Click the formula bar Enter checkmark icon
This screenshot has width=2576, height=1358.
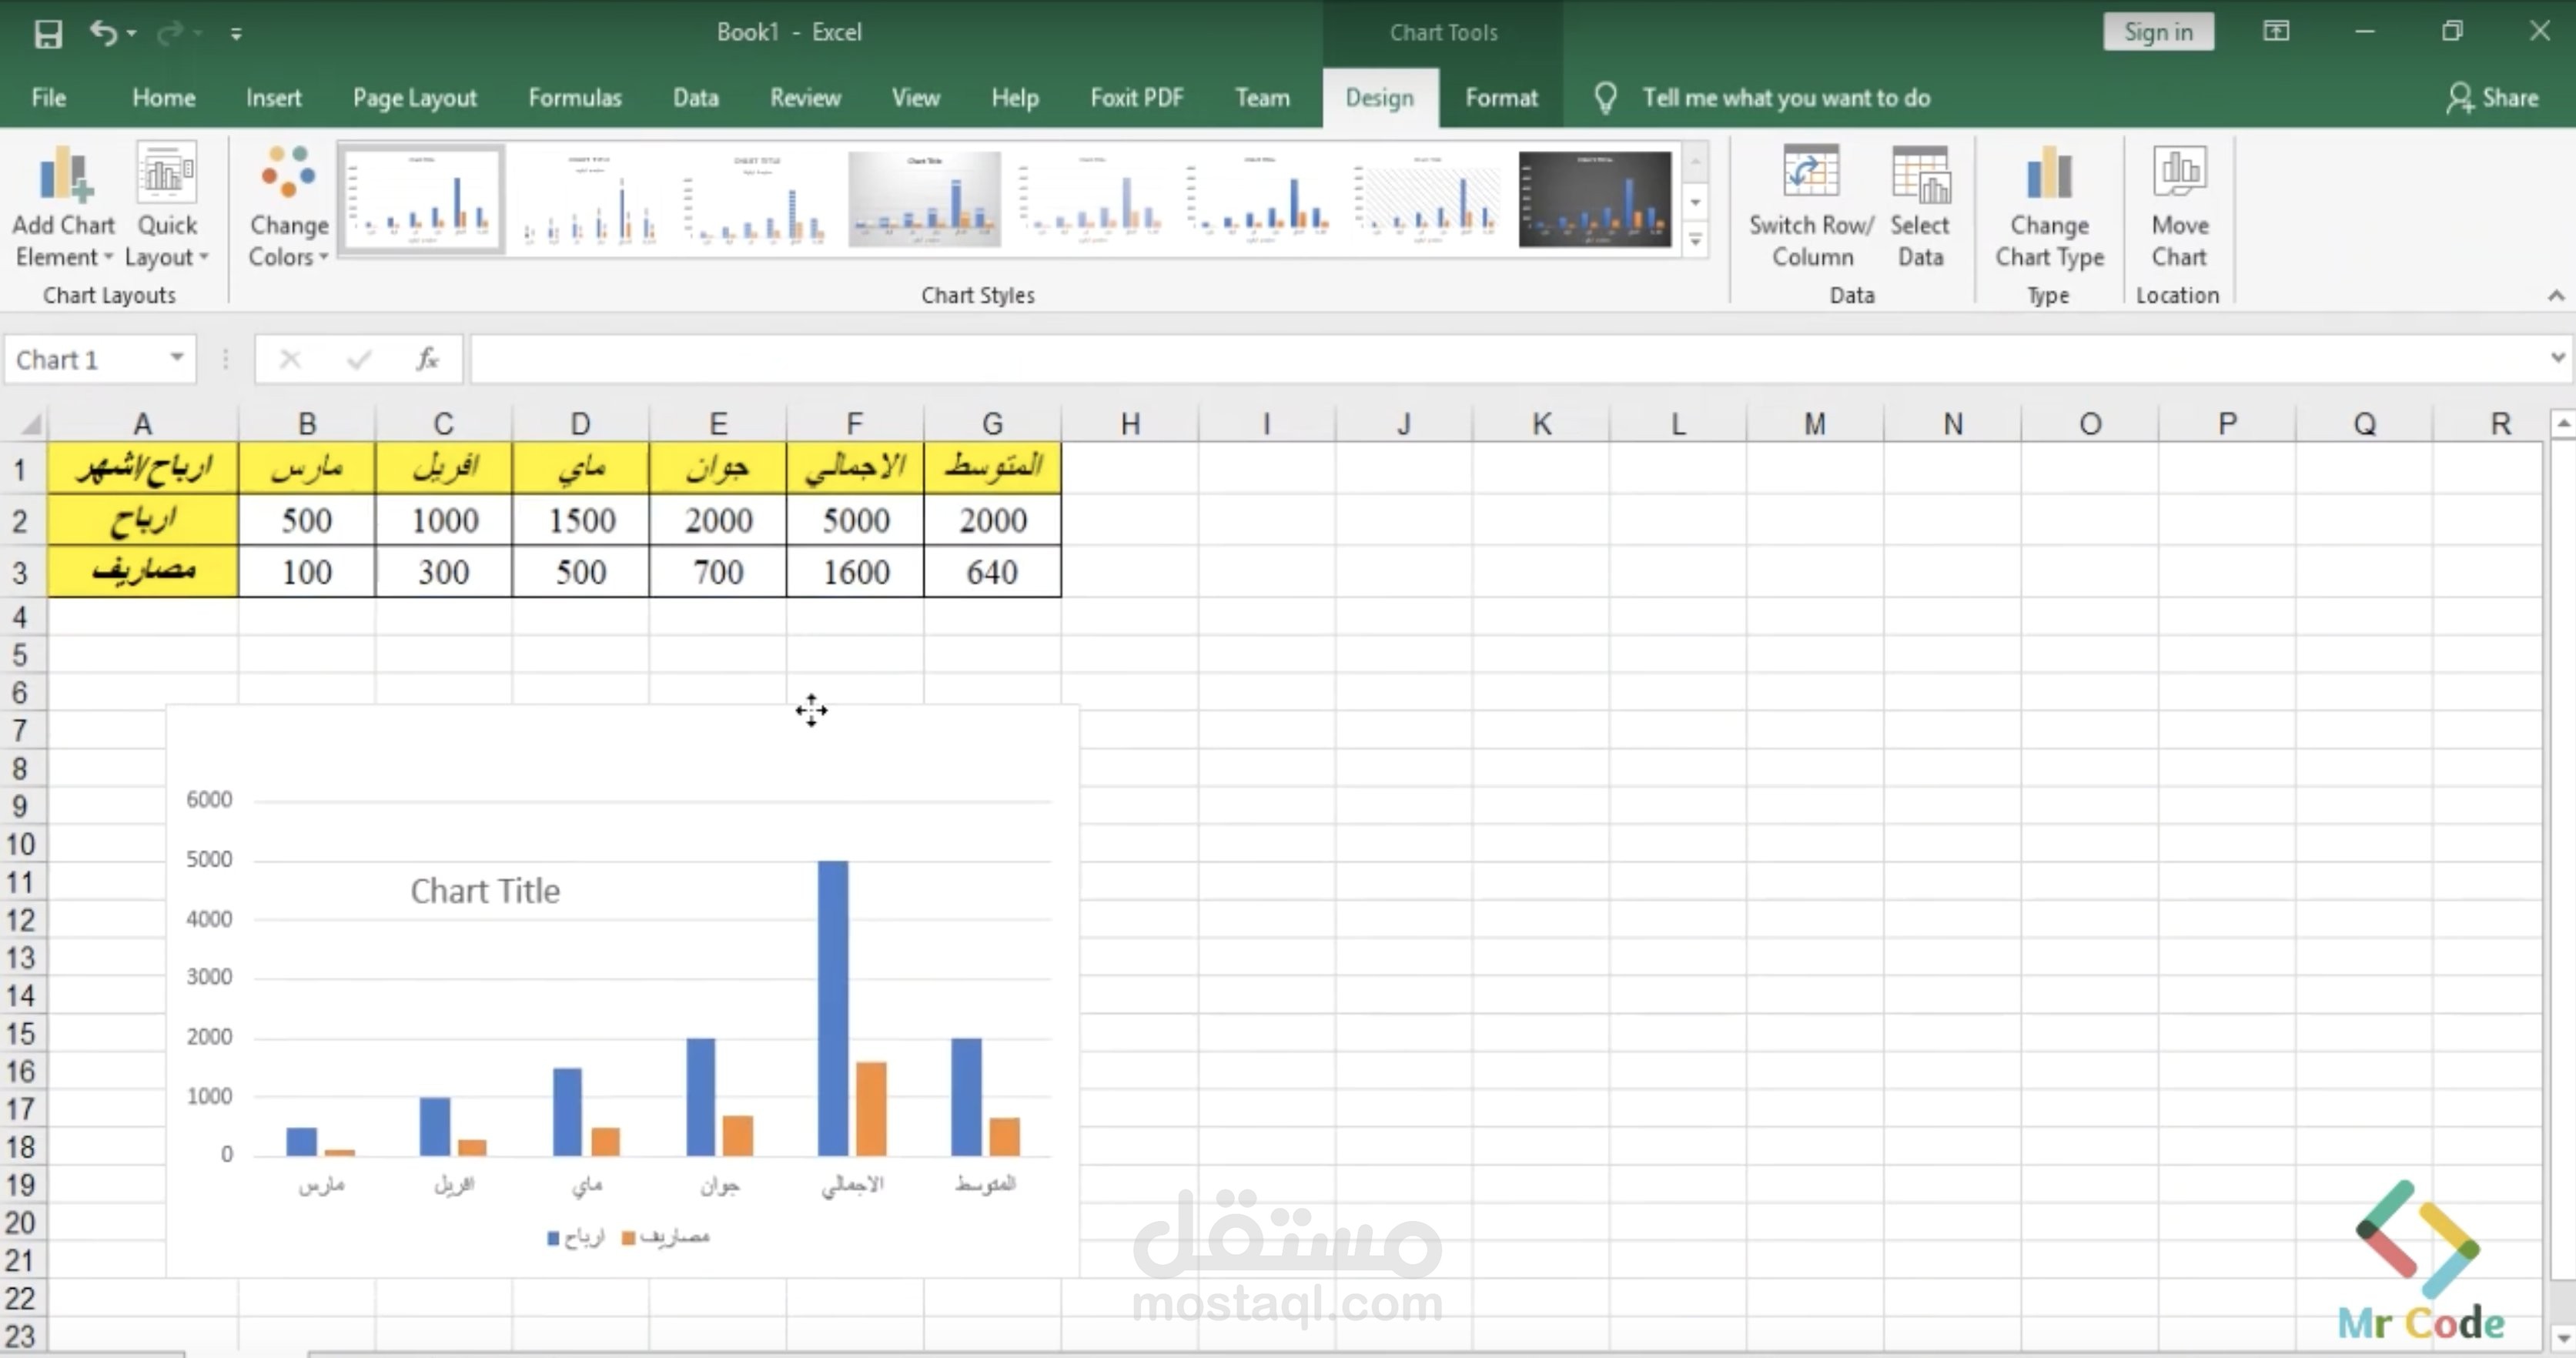point(359,359)
